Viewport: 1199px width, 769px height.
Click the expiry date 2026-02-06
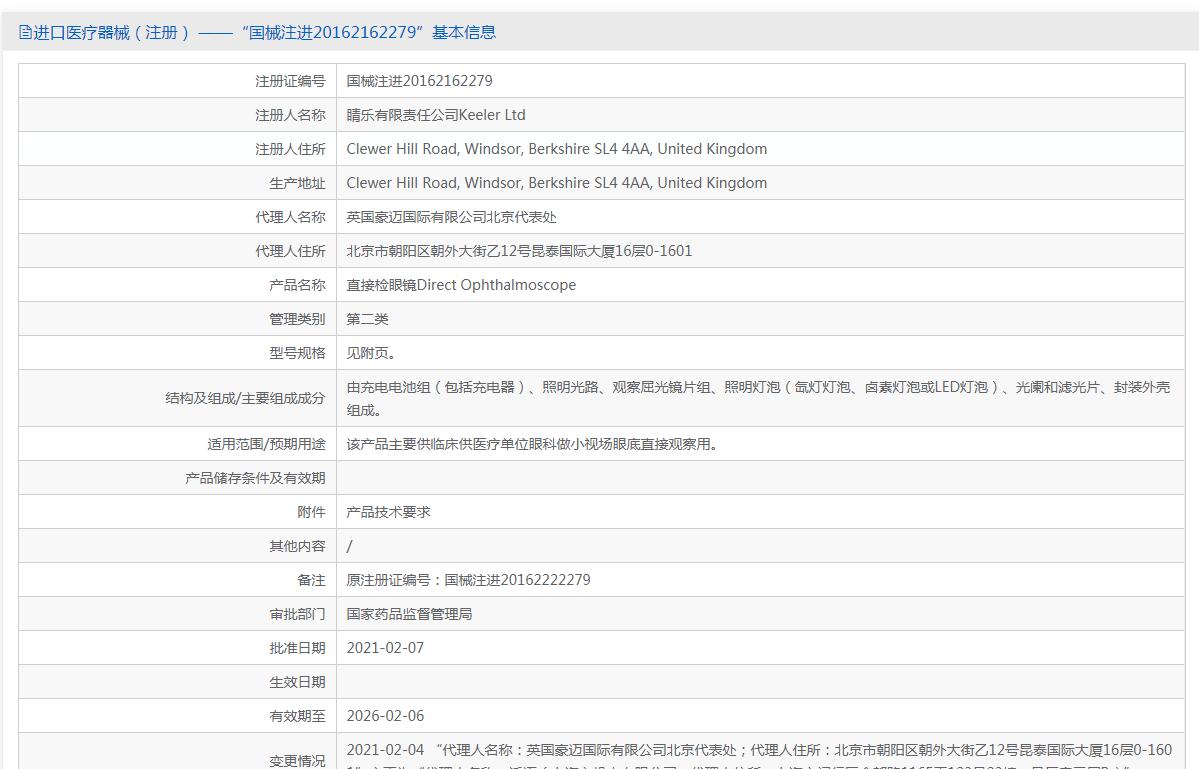(x=385, y=716)
